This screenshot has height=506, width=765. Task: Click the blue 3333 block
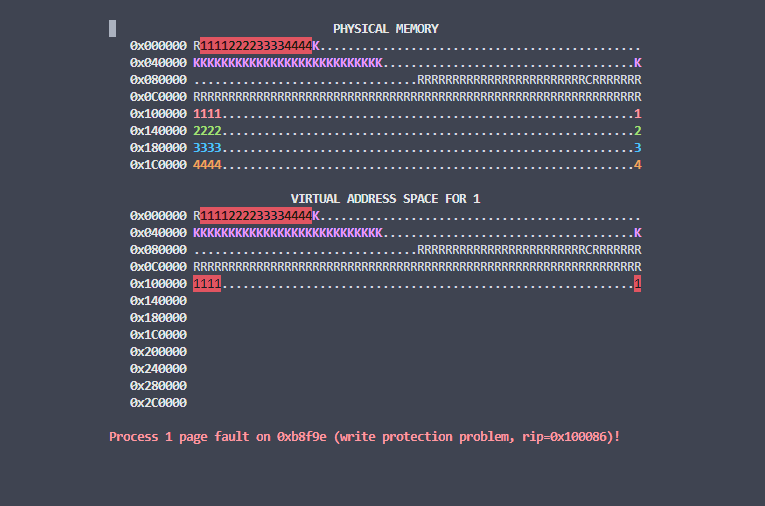(x=207, y=148)
